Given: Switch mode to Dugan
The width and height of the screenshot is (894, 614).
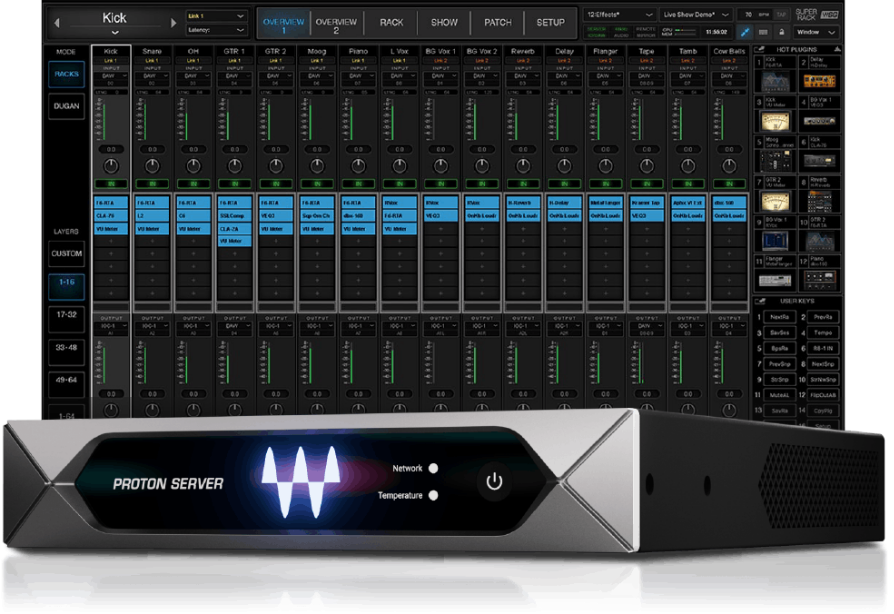Looking at the screenshot, I should (x=67, y=106).
